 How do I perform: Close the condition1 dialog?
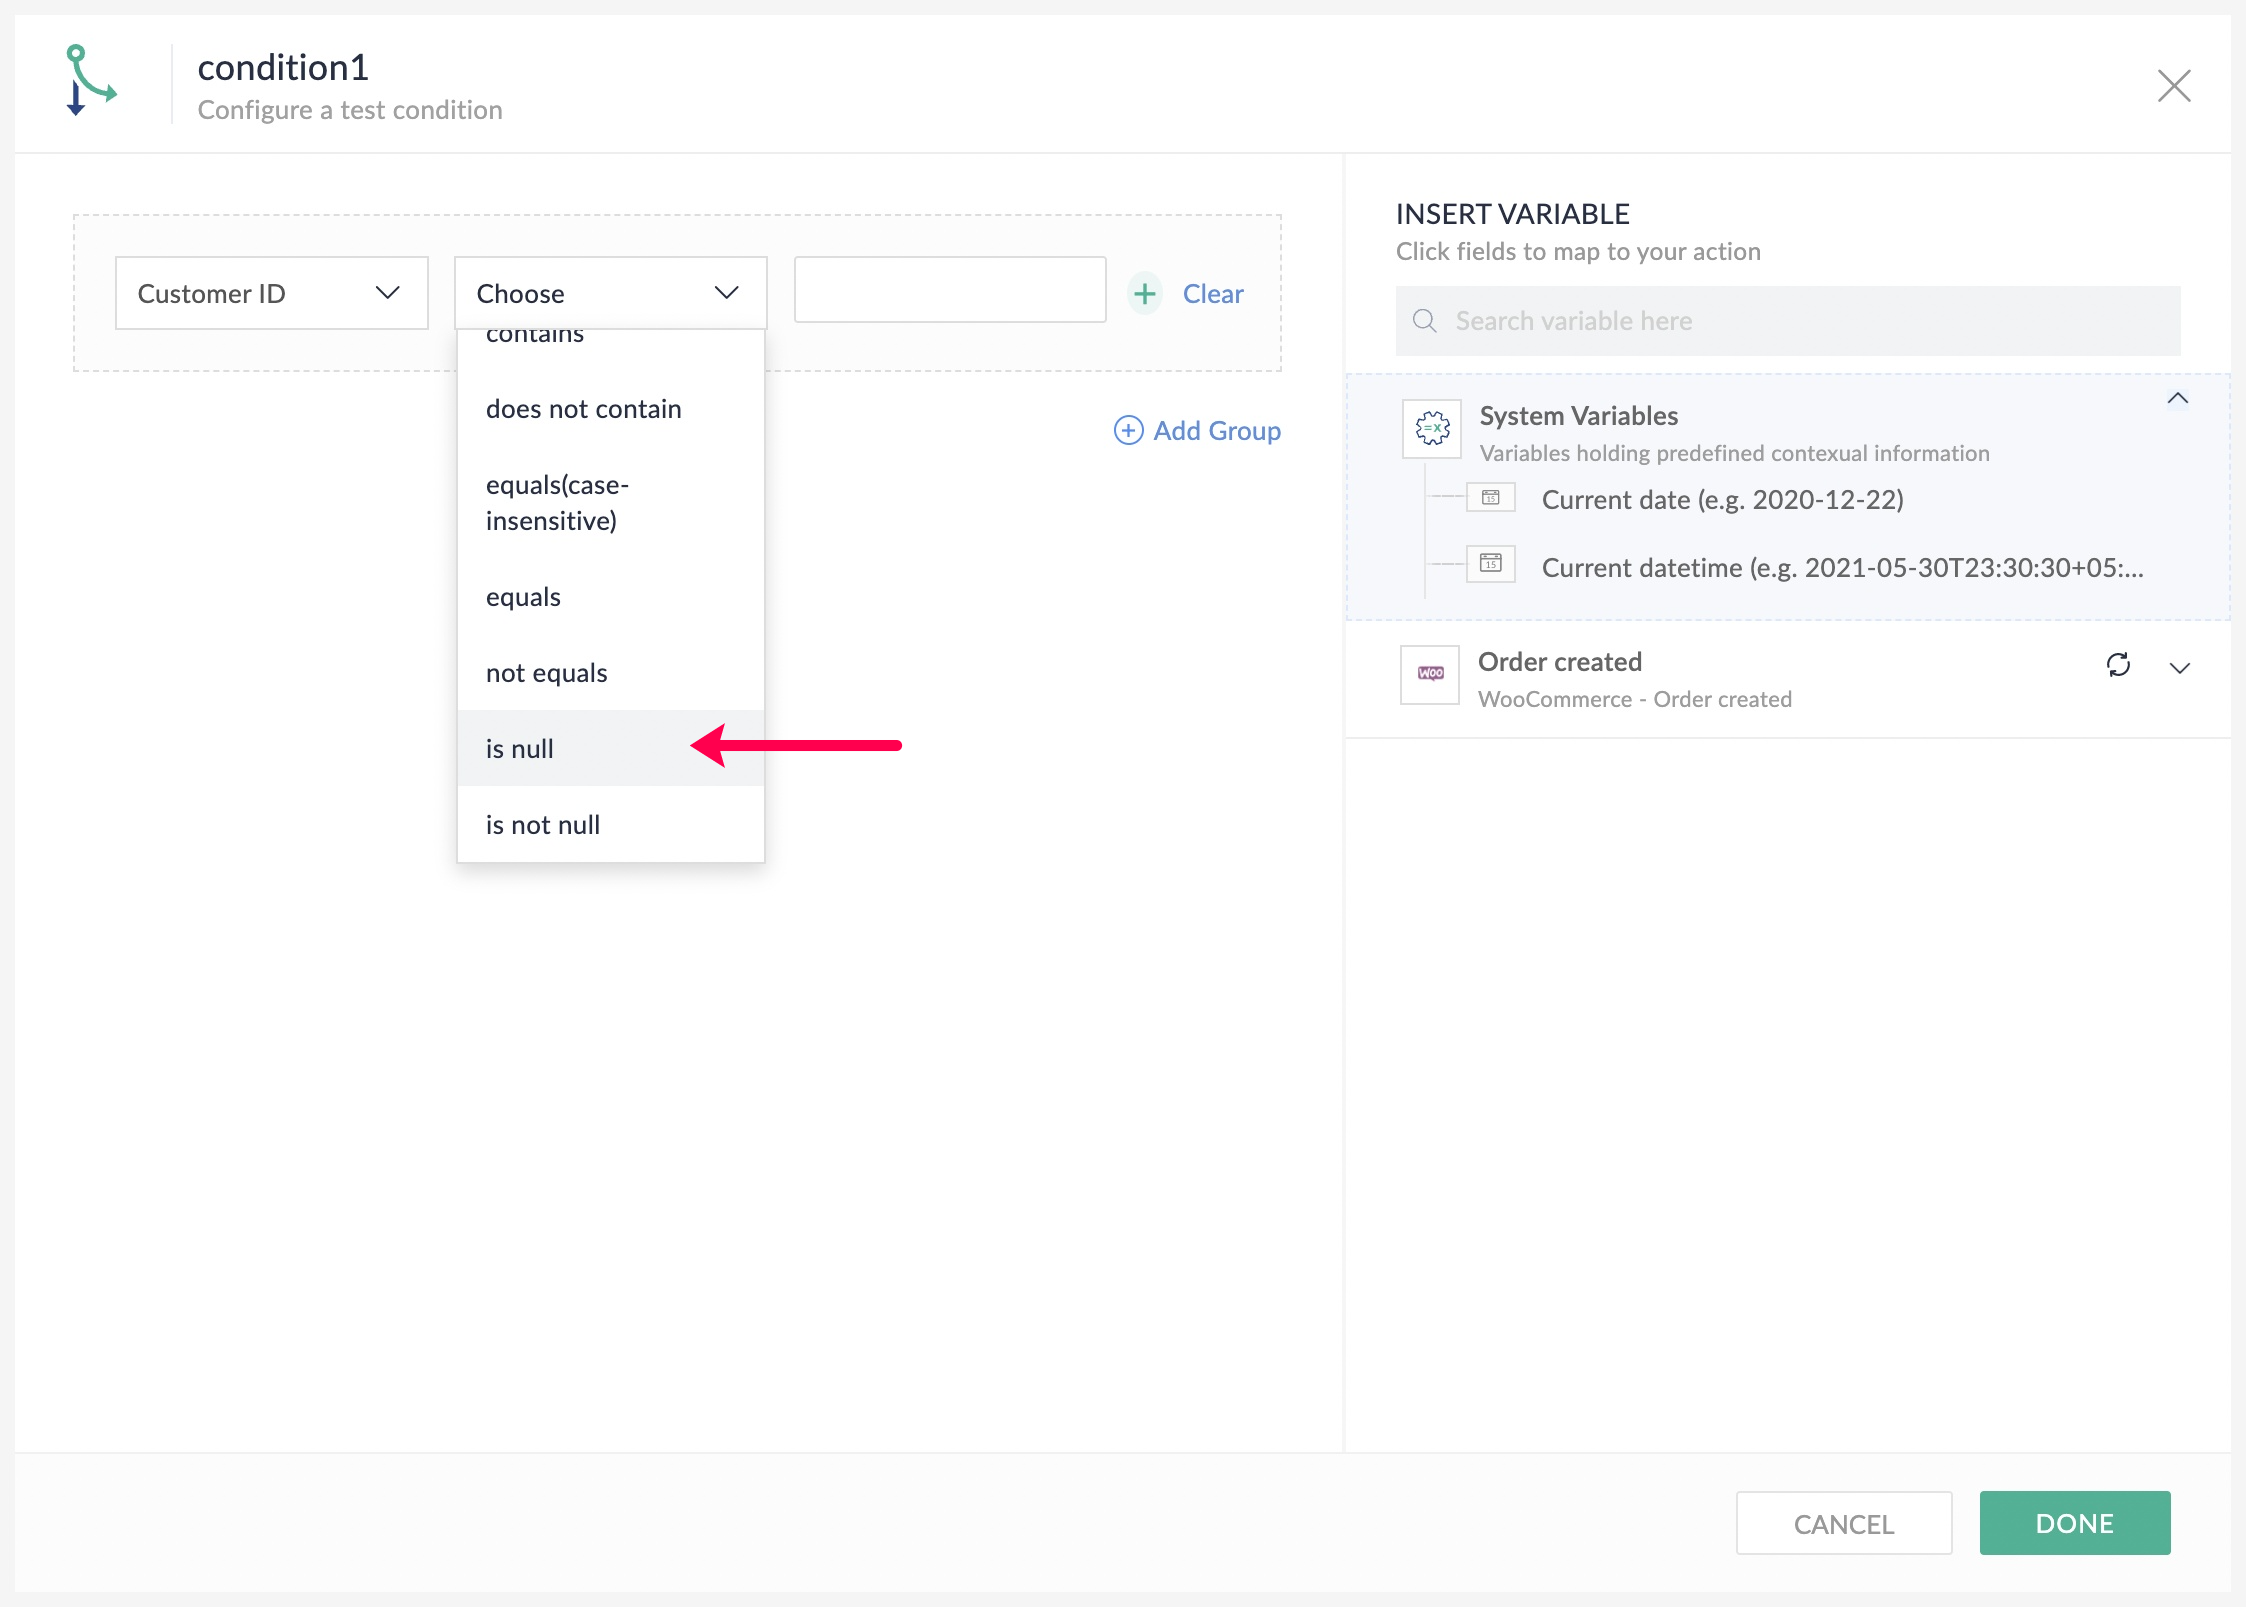point(2173,86)
